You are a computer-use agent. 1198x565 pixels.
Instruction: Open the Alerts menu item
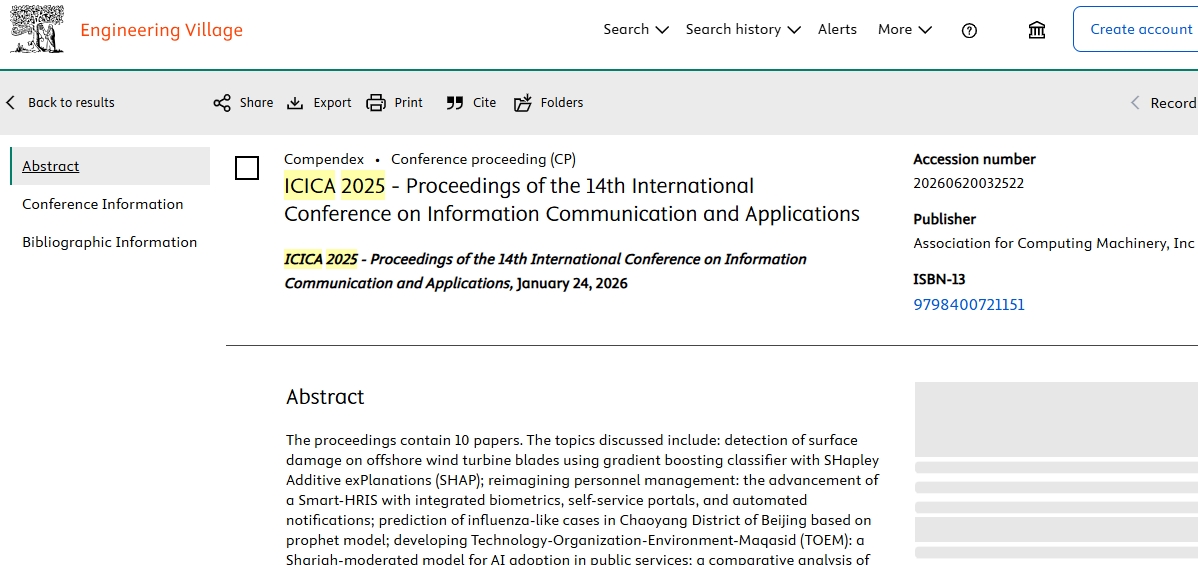(x=837, y=29)
